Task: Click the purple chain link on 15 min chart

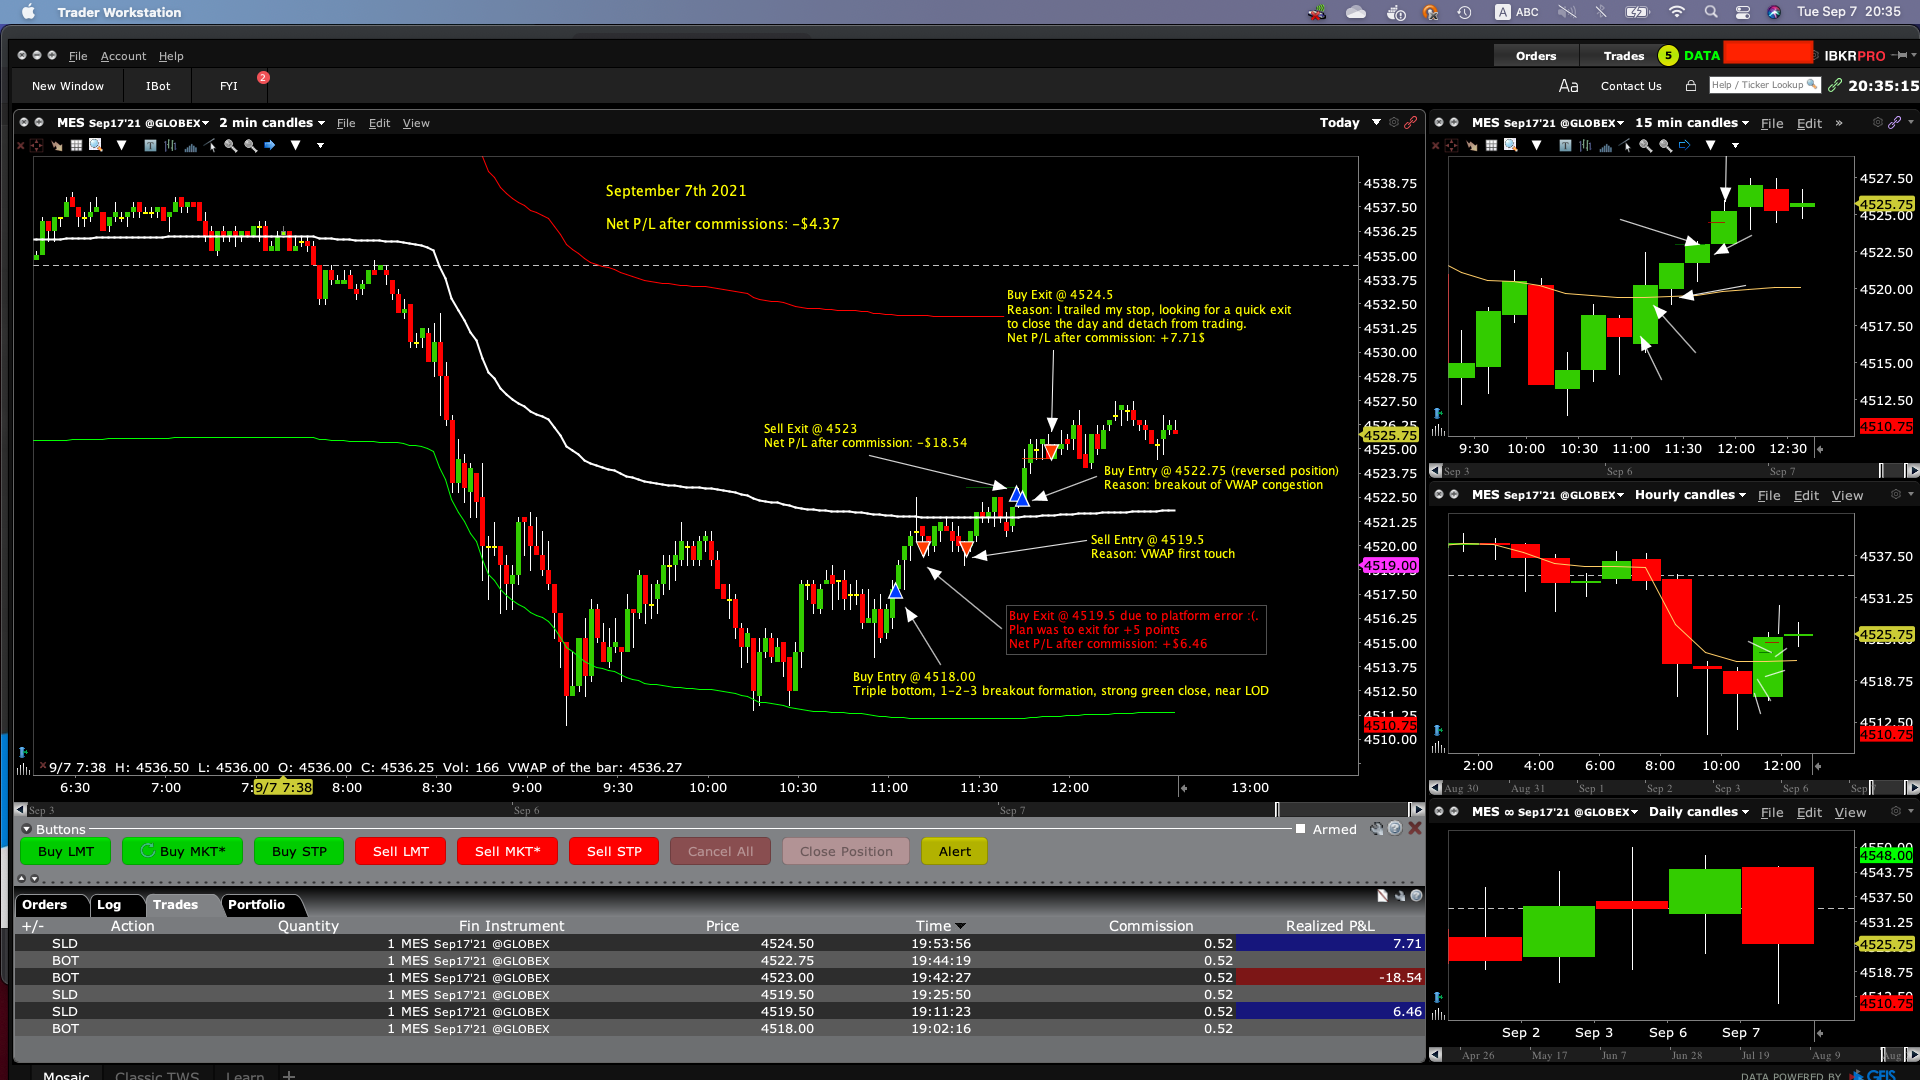Action: tap(1894, 122)
